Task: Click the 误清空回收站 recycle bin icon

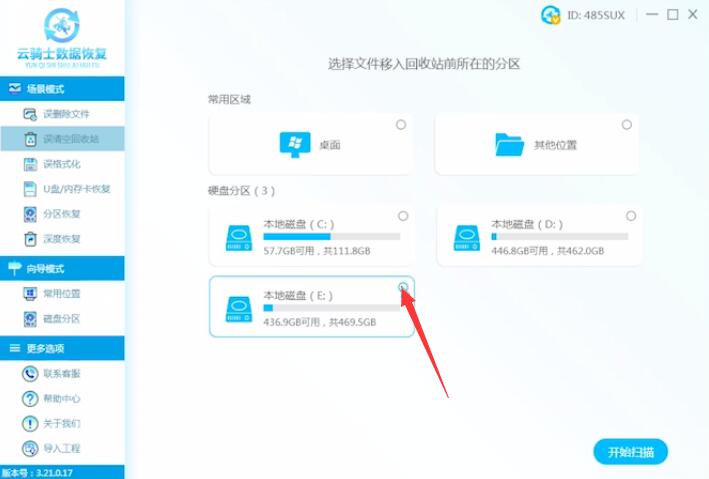Action: coord(30,139)
